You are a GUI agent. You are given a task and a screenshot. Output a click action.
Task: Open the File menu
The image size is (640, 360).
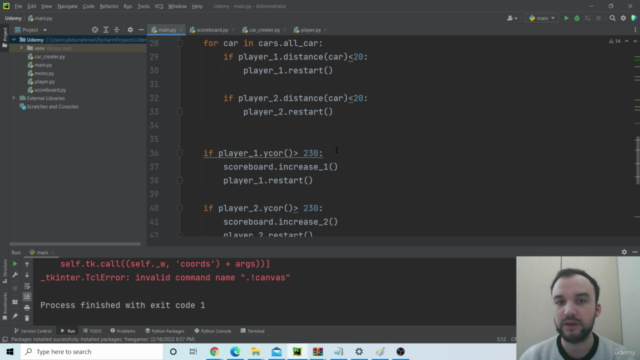pyautogui.click(x=18, y=6)
